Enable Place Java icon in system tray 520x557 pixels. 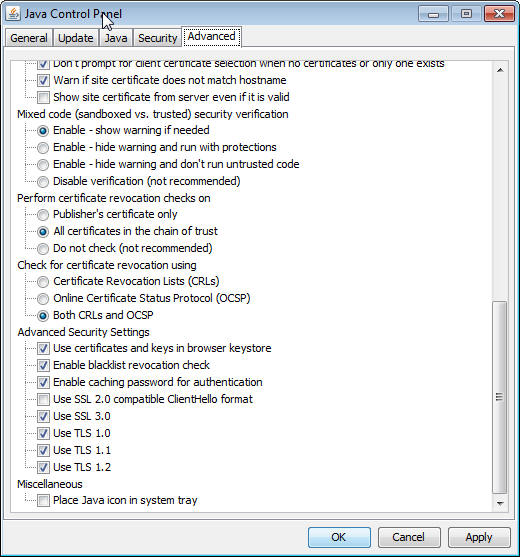pyautogui.click(x=43, y=501)
